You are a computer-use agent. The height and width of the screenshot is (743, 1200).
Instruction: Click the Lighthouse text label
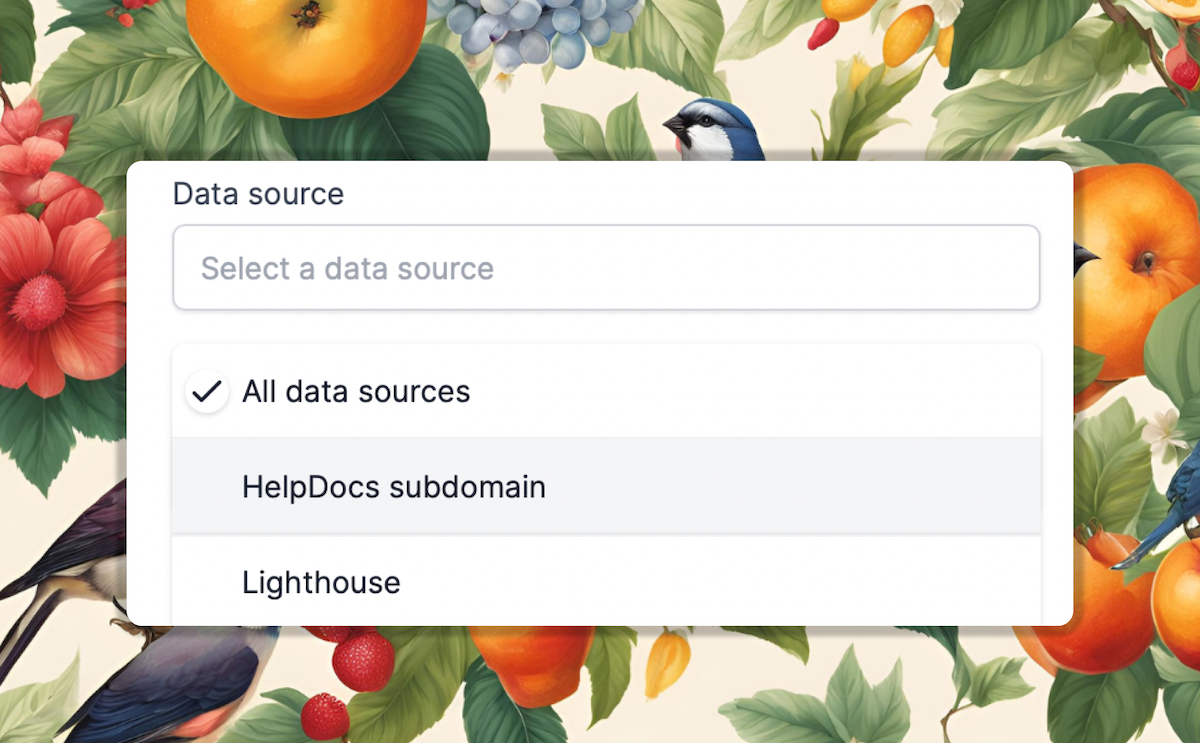coord(321,582)
